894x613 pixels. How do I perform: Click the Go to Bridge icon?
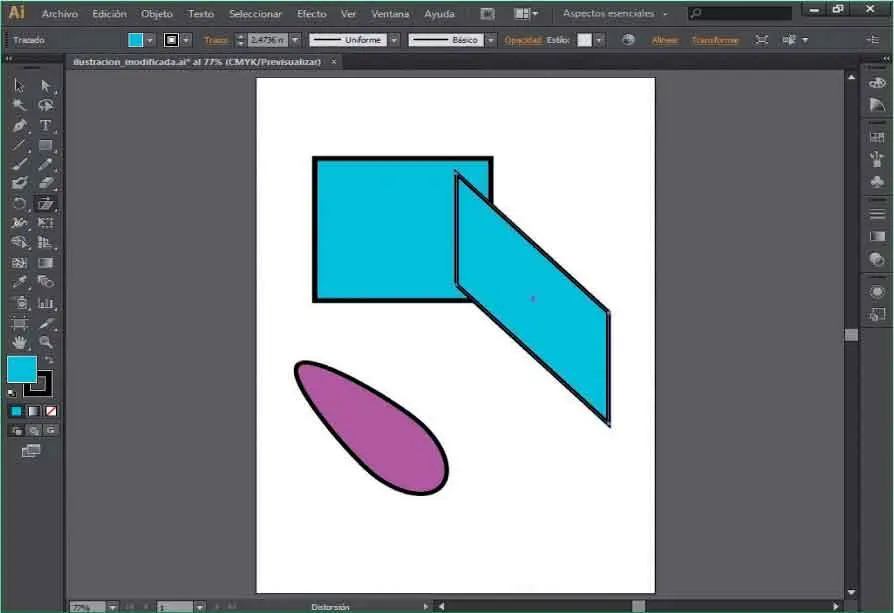[487, 14]
